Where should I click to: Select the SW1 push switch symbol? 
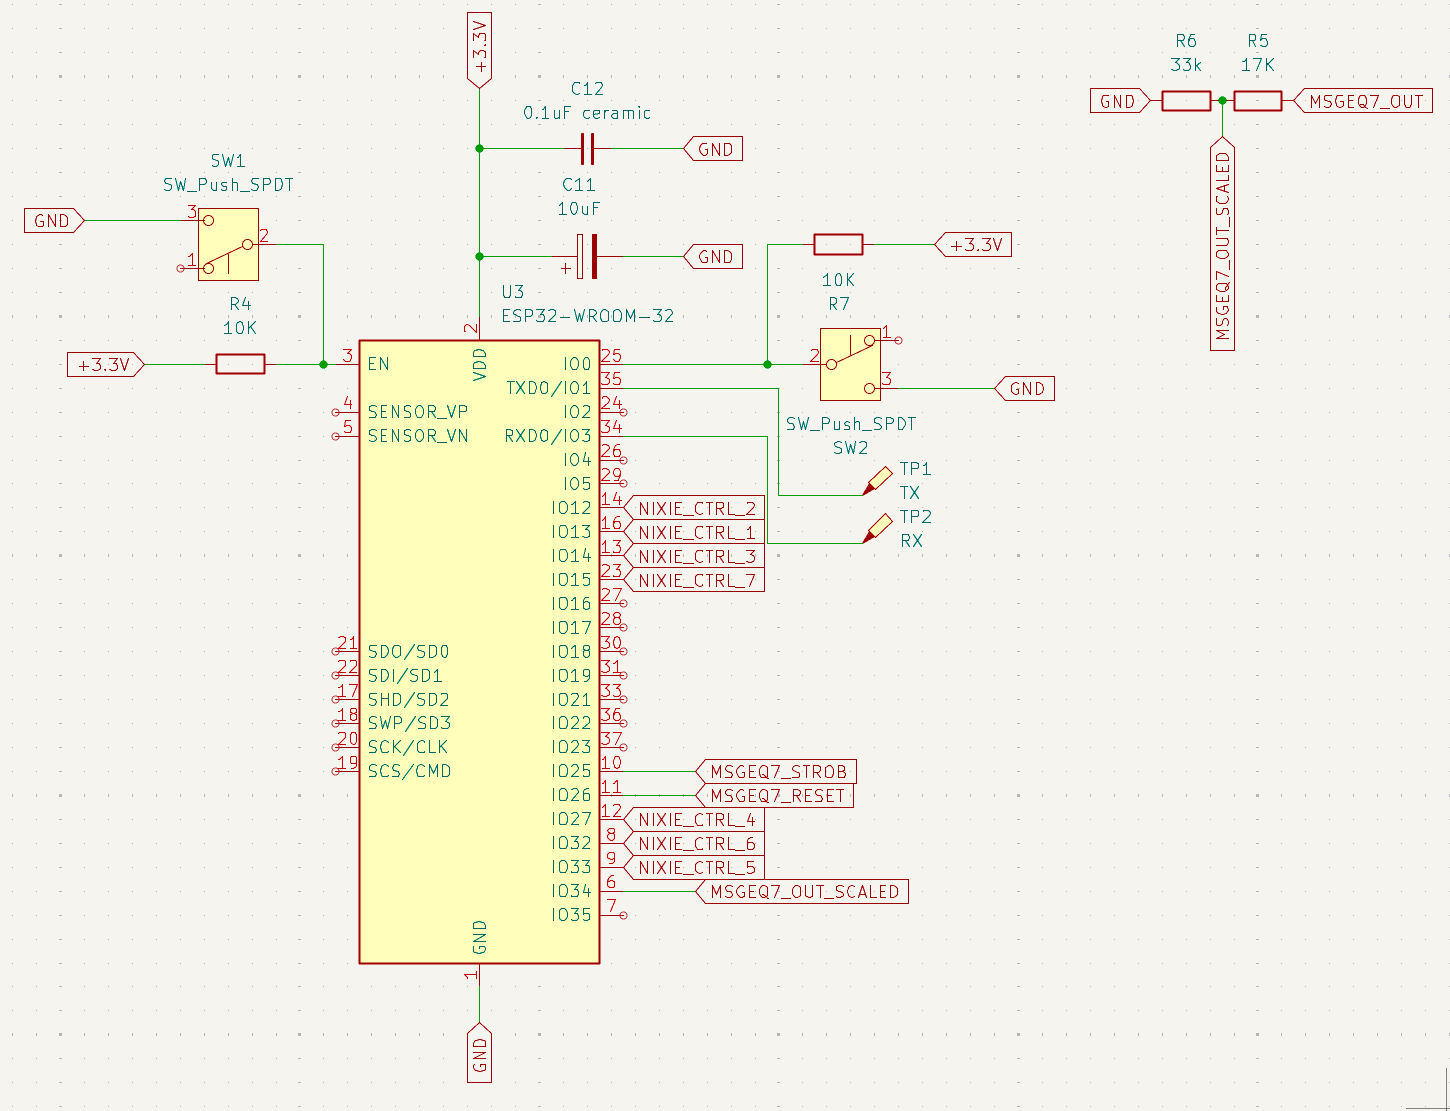pyautogui.click(x=228, y=244)
